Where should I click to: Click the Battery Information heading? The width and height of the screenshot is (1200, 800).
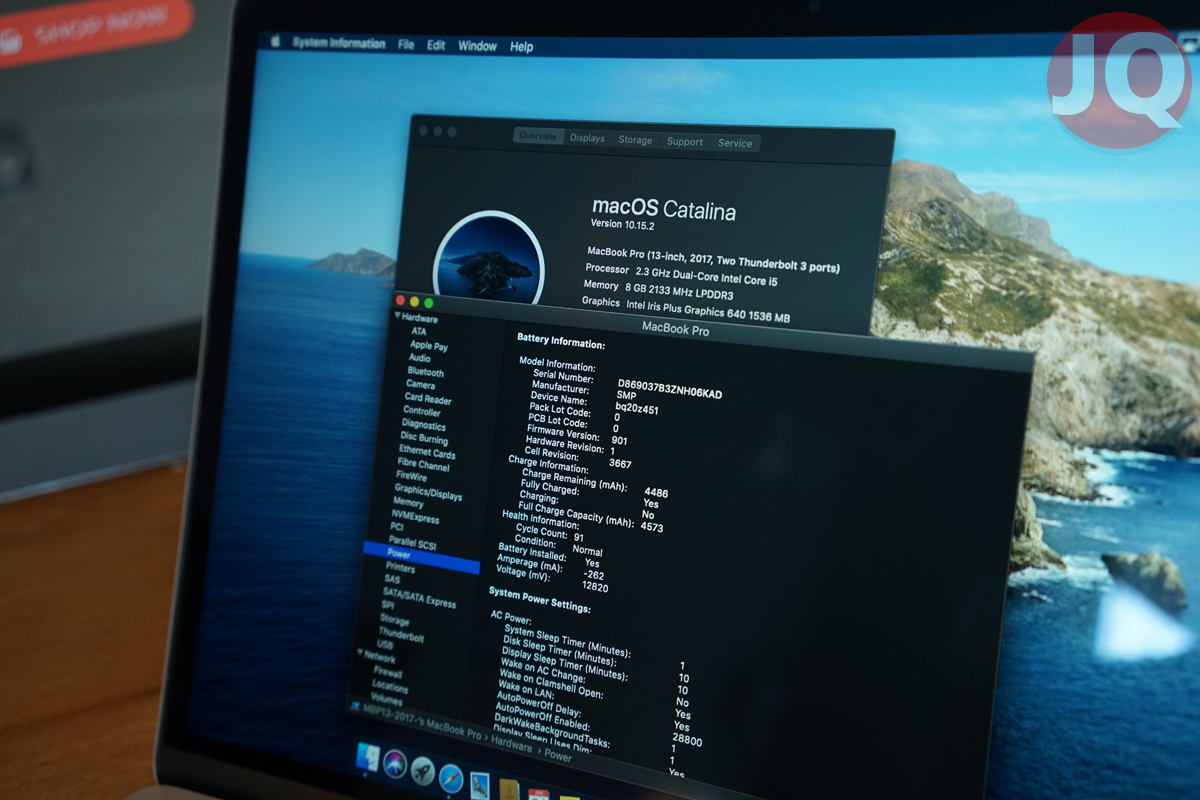(x=561, y=340)
